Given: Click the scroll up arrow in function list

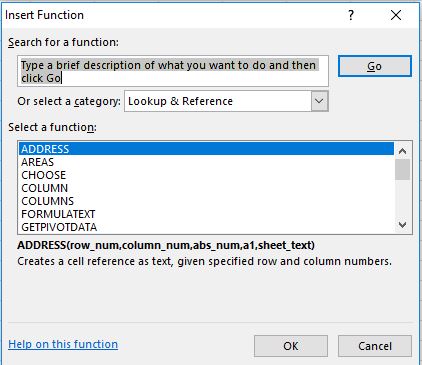Looking at the screenshot, I should (402, 151).
